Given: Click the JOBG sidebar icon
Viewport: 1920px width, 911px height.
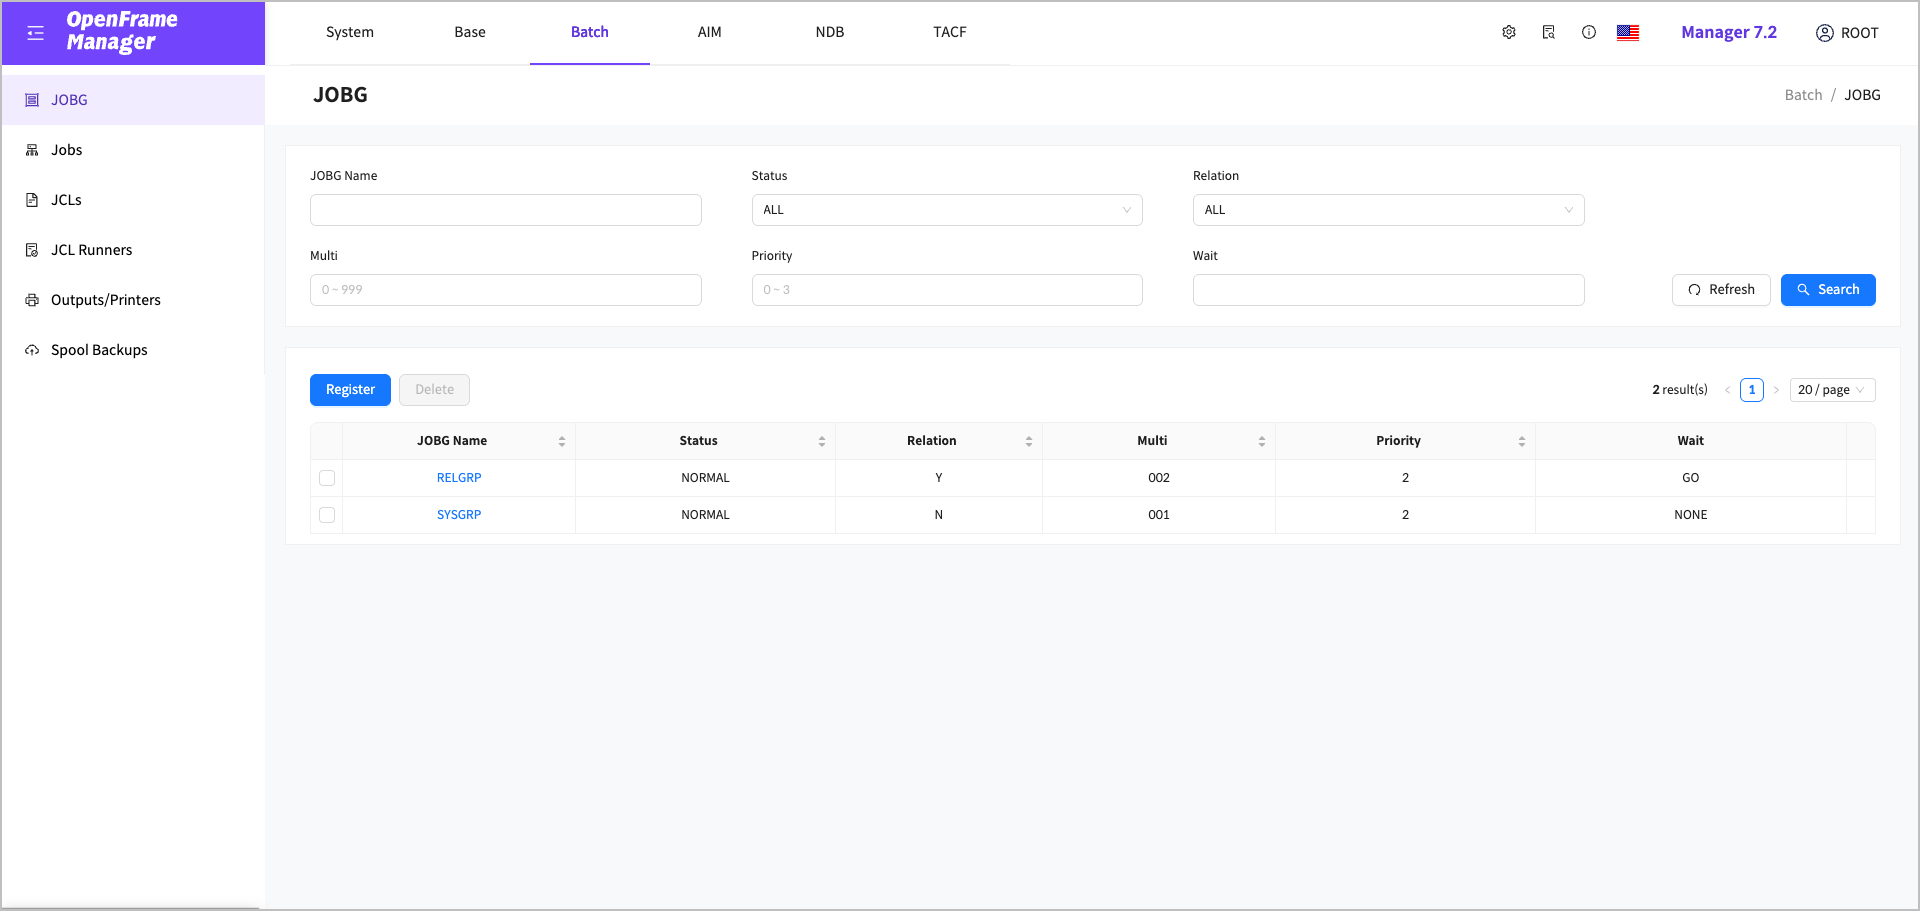Looking at the screenshot, I should click(32, 100).
